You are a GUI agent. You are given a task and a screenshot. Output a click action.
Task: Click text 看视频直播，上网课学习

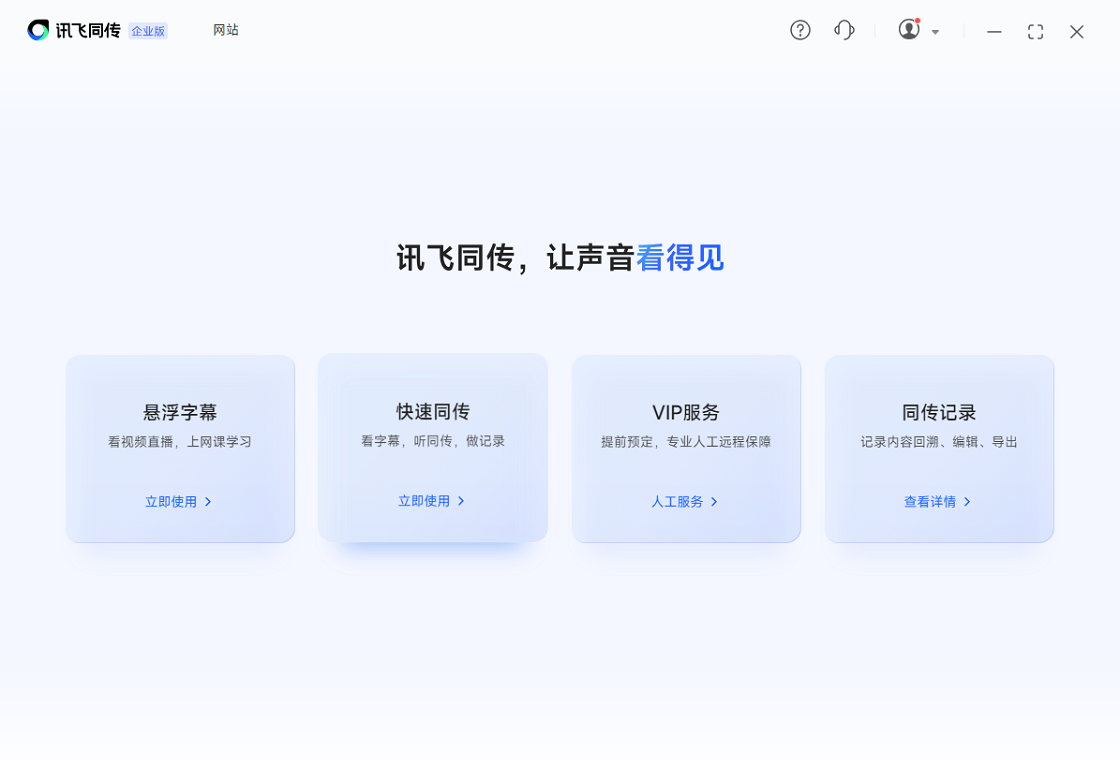point(180,441)
